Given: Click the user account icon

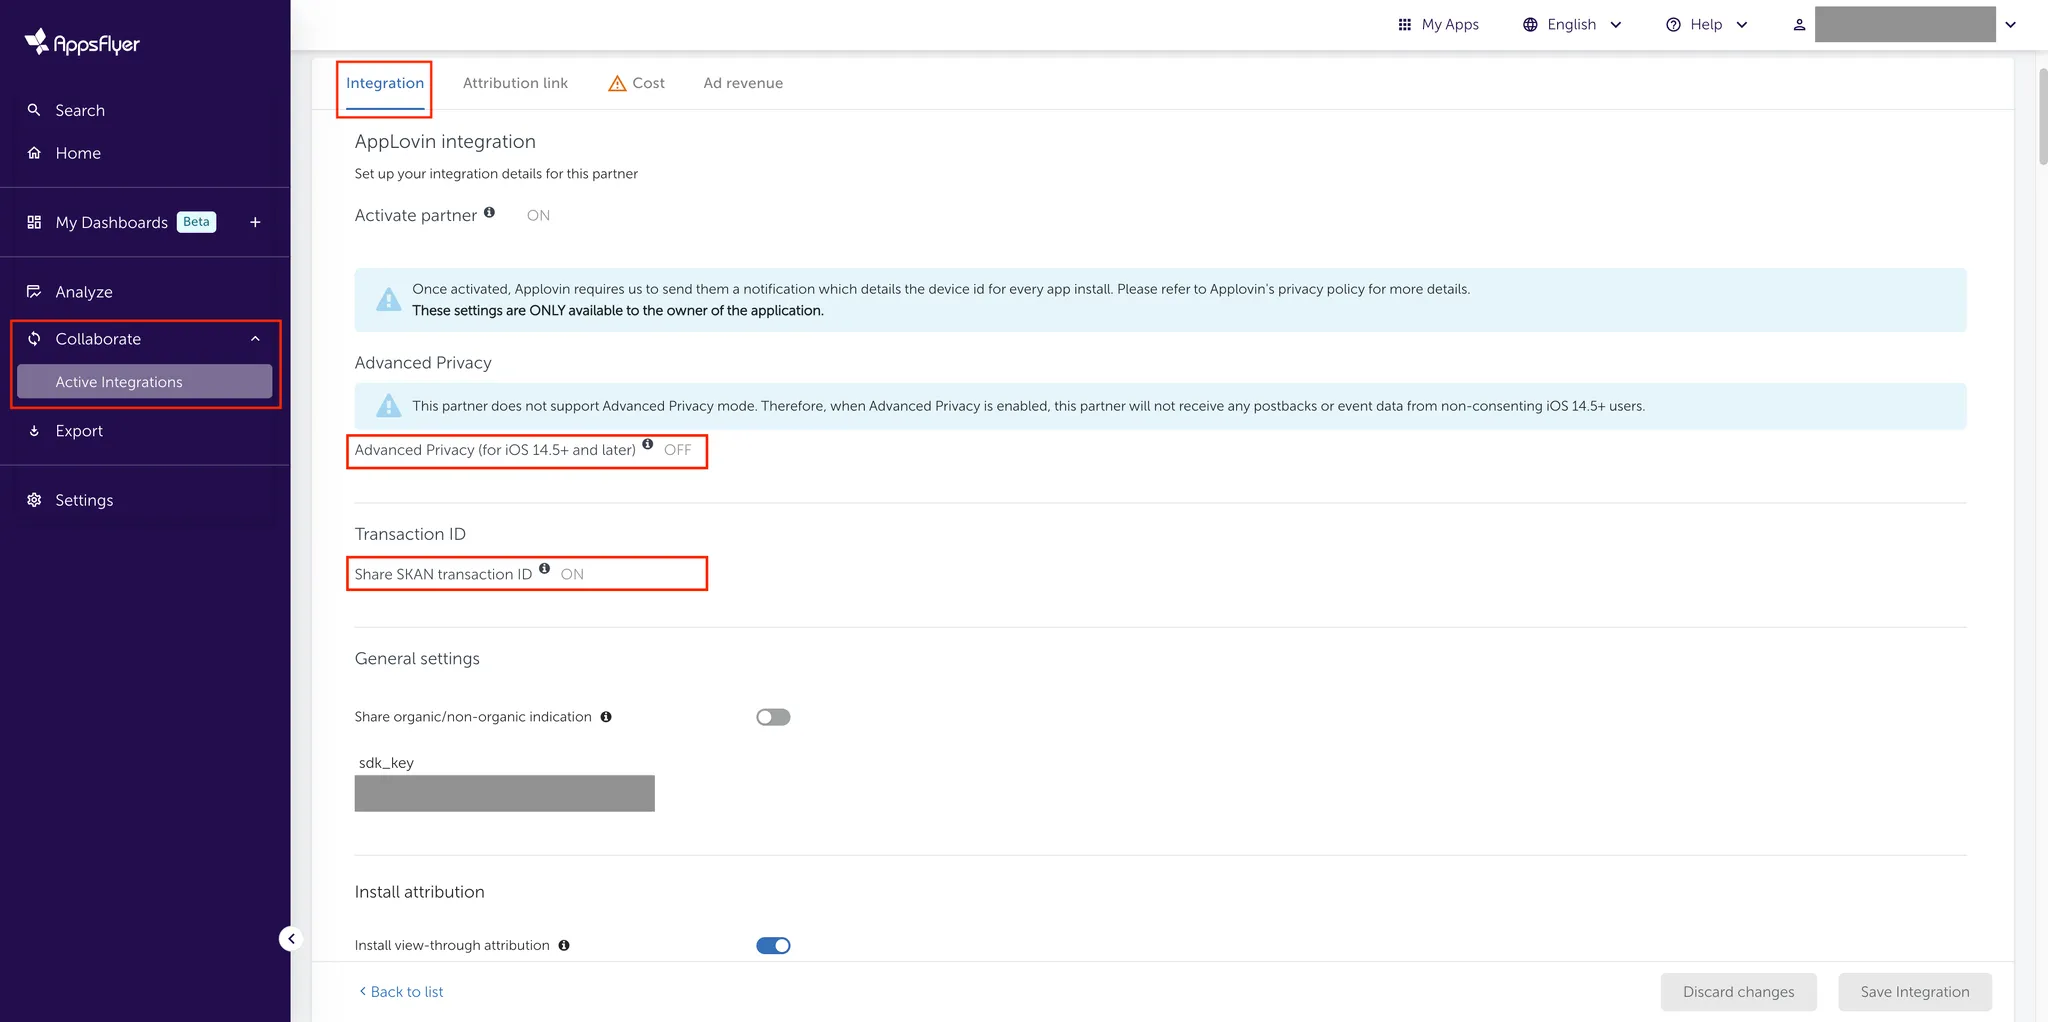Looking at the screenshot, I should [1799, 24].
